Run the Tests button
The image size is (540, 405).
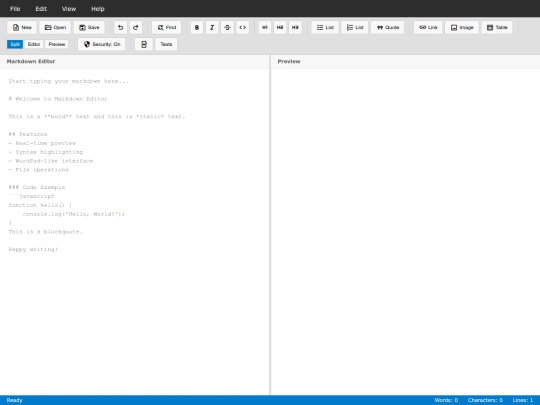[x=166, y=44]
